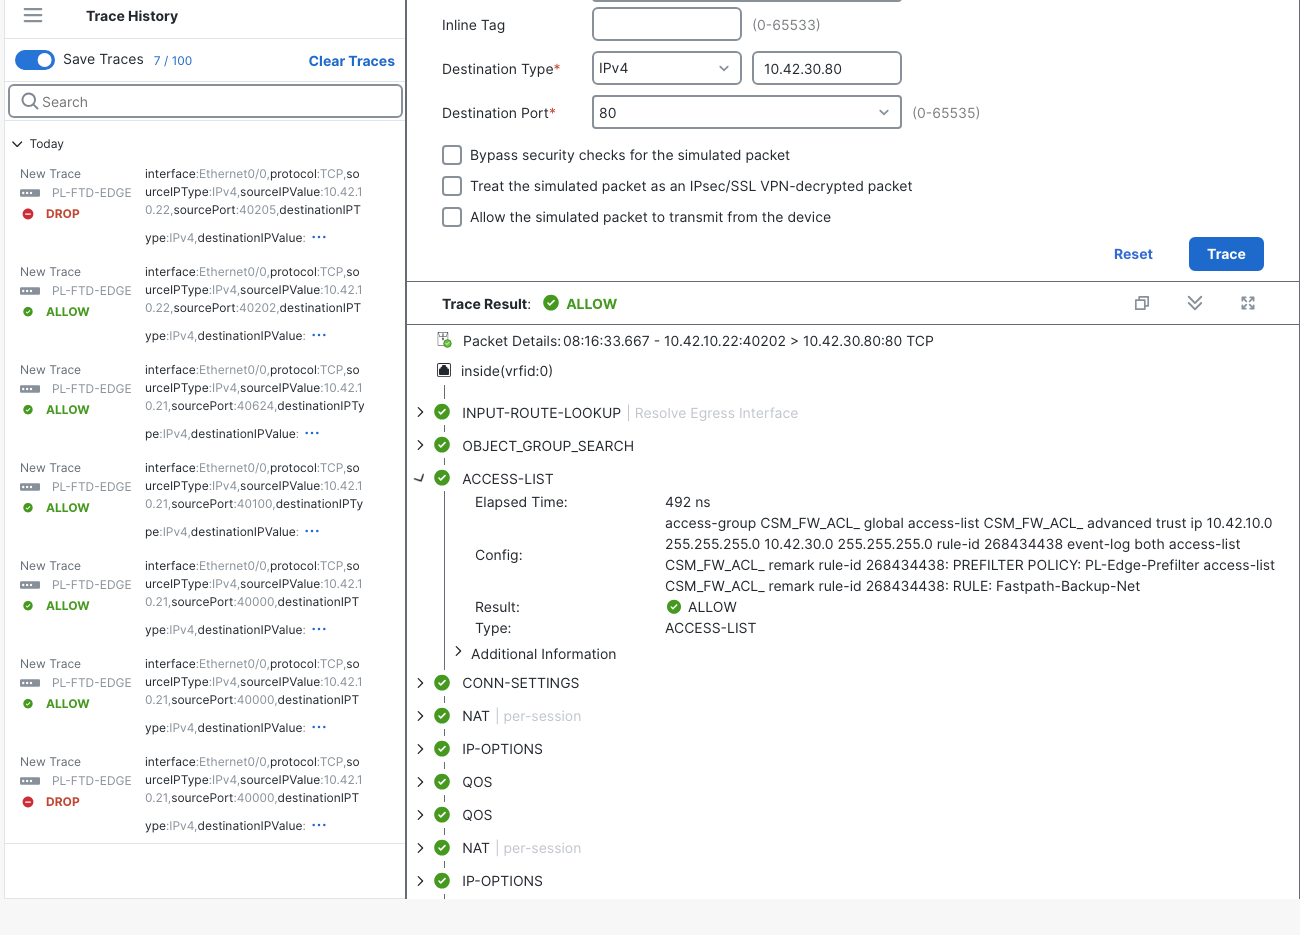
Task: Select the ALLOW trace with sourcePort 40202
Action: [x=204, y=304]
